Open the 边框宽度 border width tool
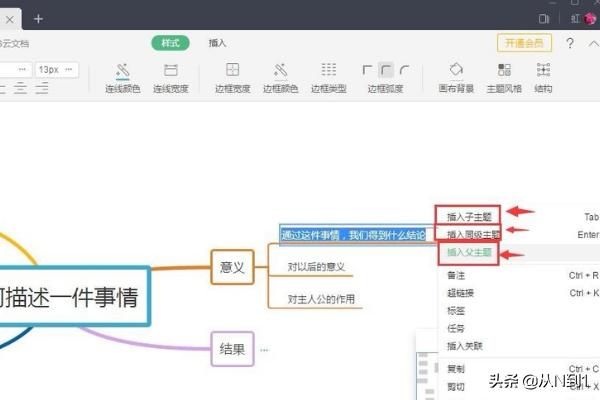This screenshot has height=400, width=600. coord(232,78)
